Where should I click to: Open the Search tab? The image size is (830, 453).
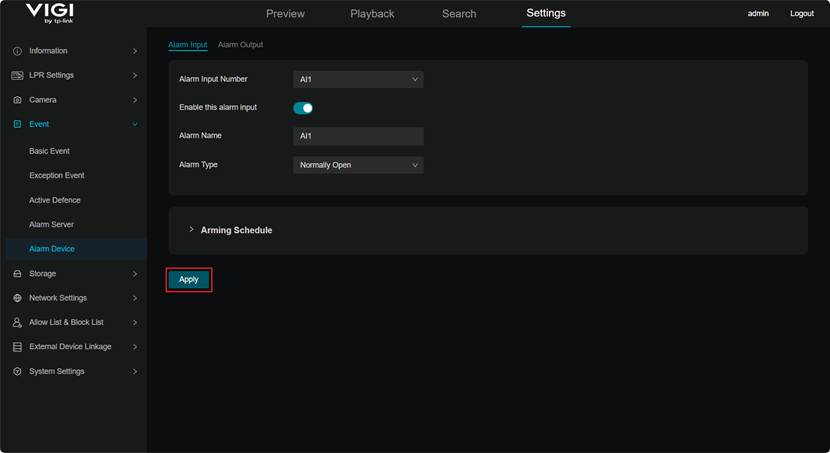(x=459, y=14)
